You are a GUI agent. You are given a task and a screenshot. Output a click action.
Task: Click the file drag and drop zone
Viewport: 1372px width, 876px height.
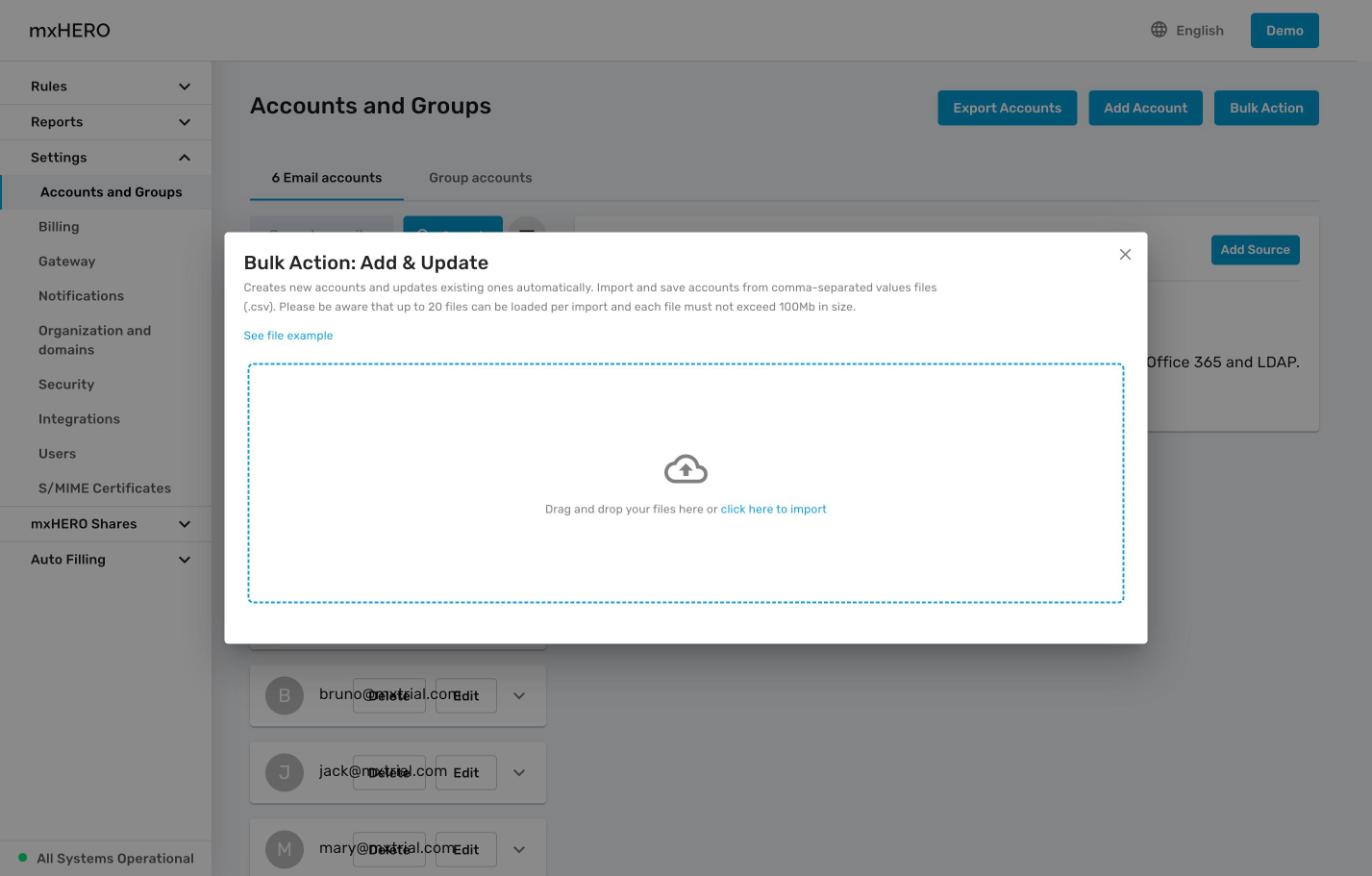[x=686, y=483]
